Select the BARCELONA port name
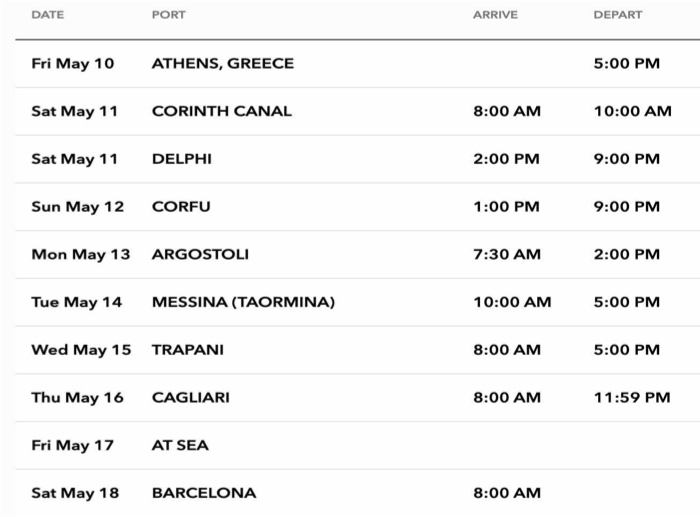Screen dimensions: 700x517 [204, 492]
